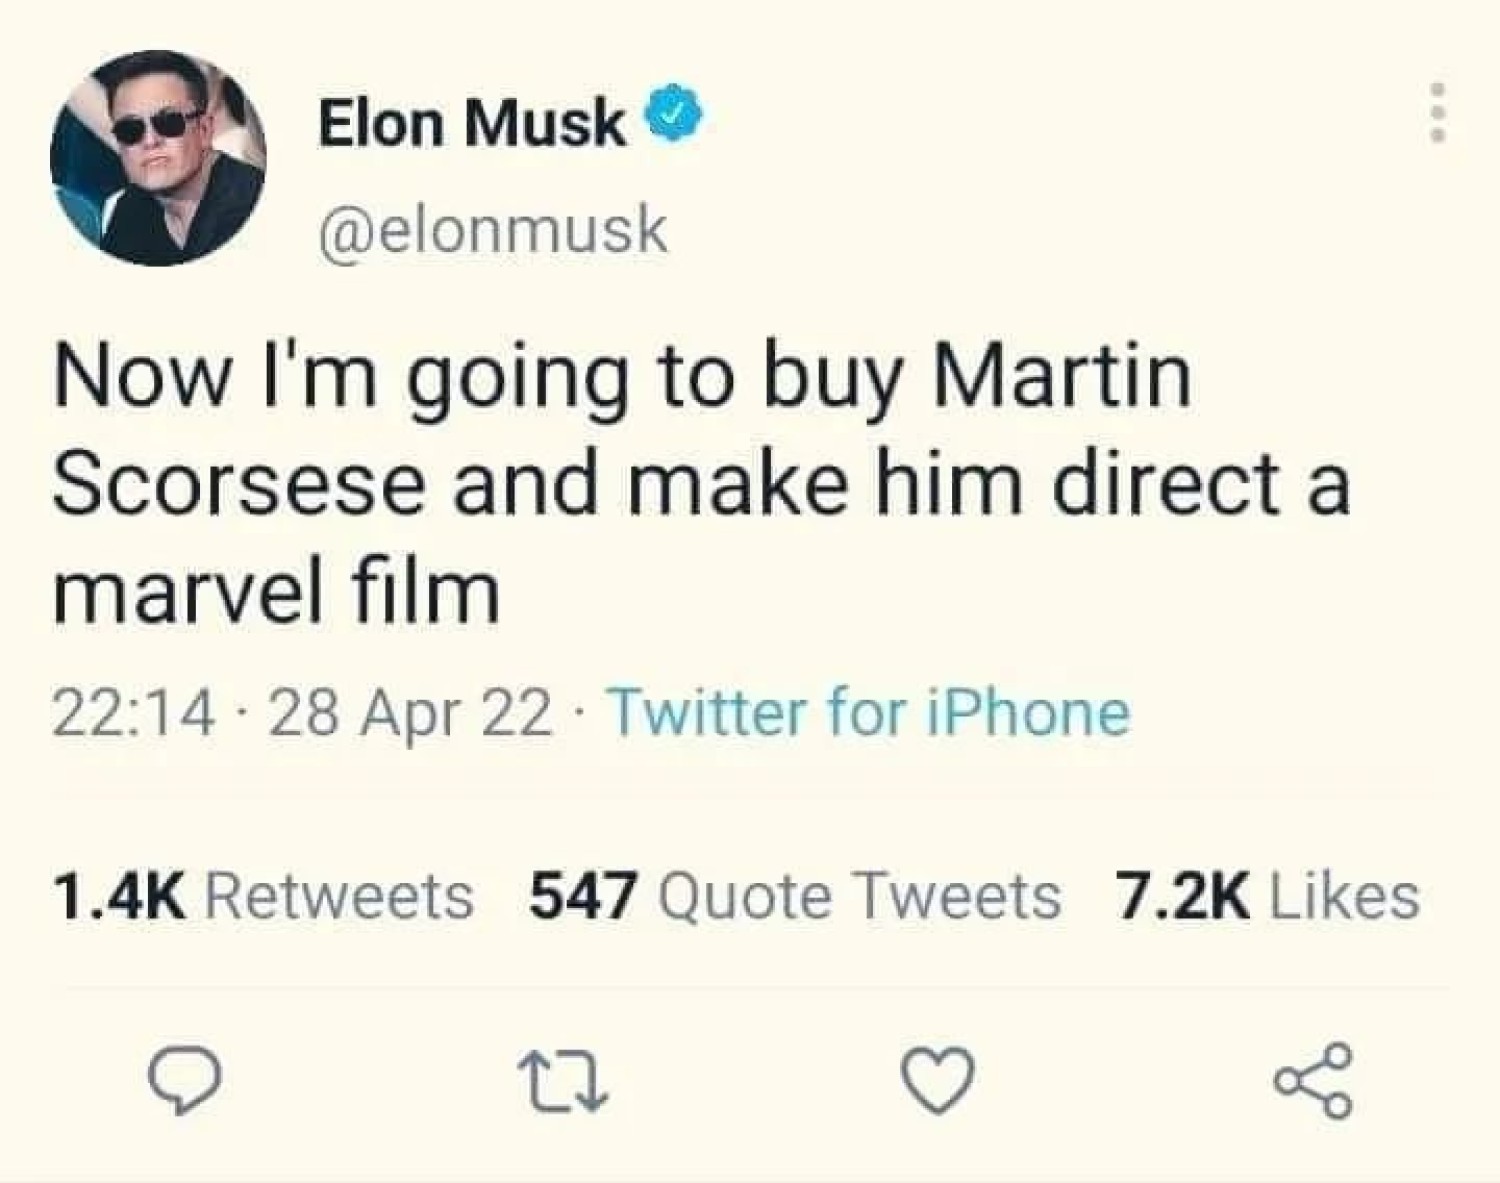Image resolution: width=1500 pixels, height=1183 pixels.
Task: View the 1.4K Retweets list
Action: coord(264,895)
